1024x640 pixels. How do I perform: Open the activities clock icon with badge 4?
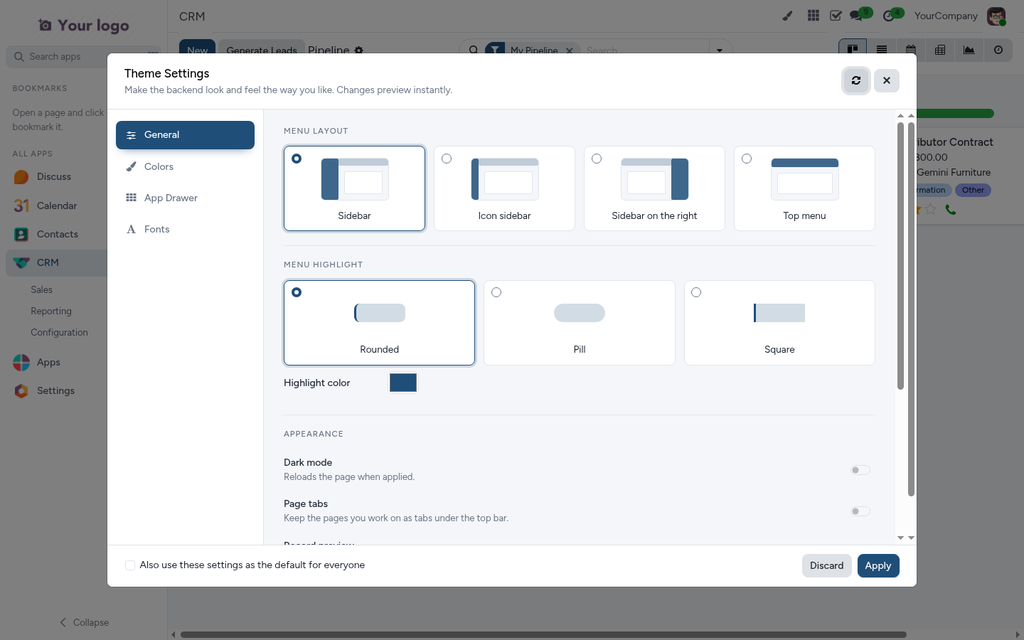tap(889, 16)
